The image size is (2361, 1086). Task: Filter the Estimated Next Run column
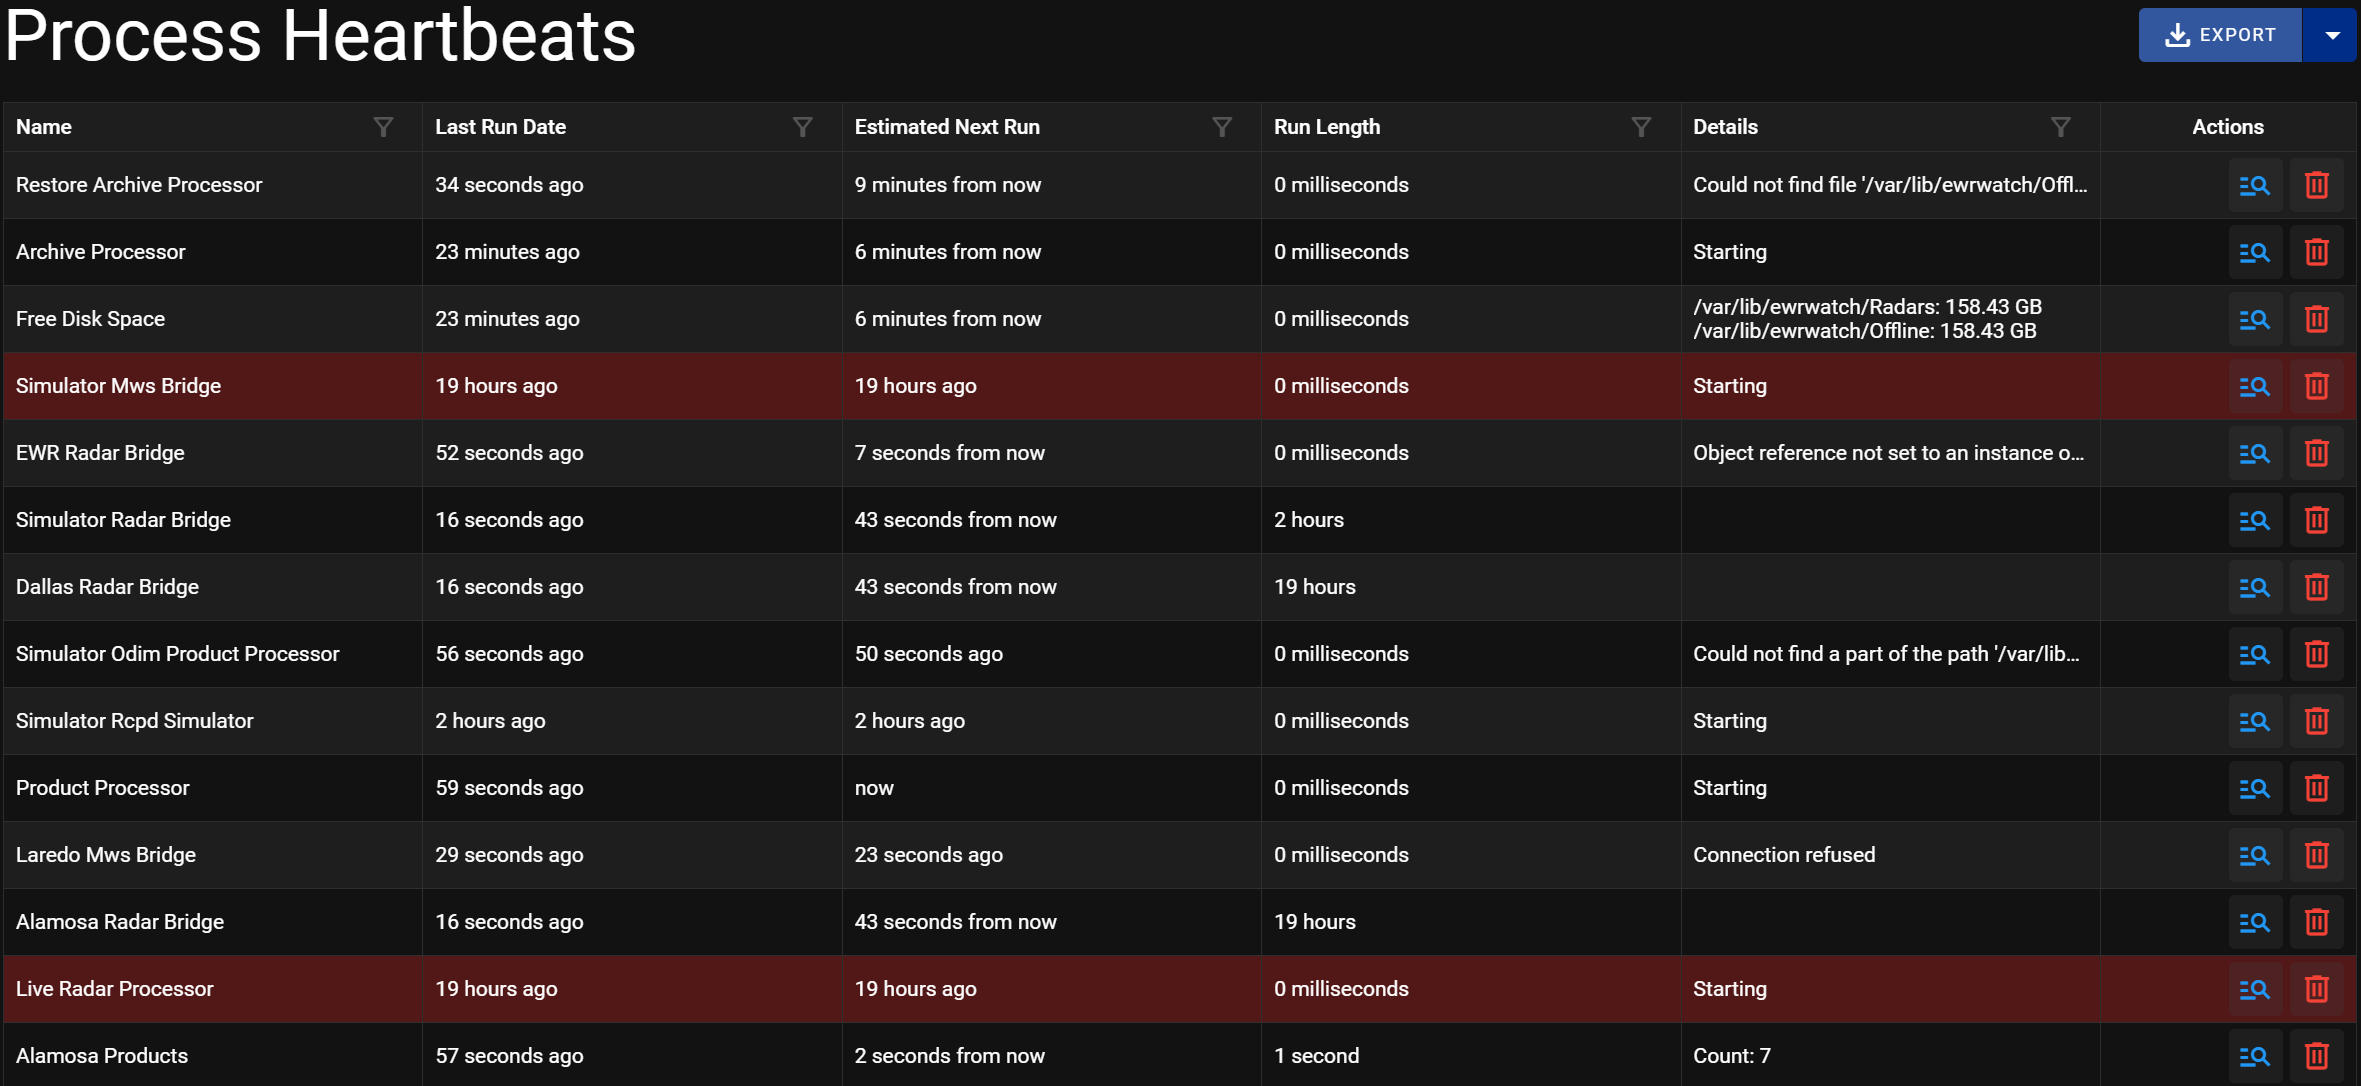tap(1222, 127)
